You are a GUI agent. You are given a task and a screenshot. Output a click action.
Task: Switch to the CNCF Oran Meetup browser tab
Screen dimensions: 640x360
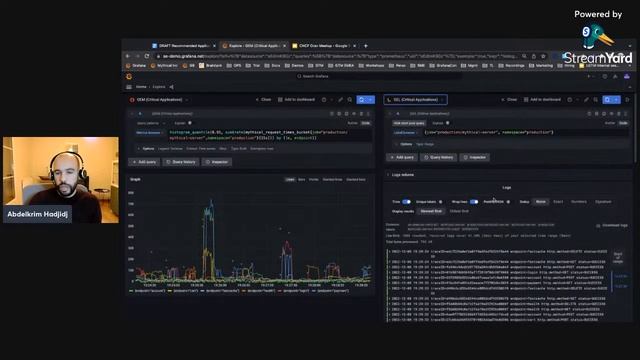324,46
